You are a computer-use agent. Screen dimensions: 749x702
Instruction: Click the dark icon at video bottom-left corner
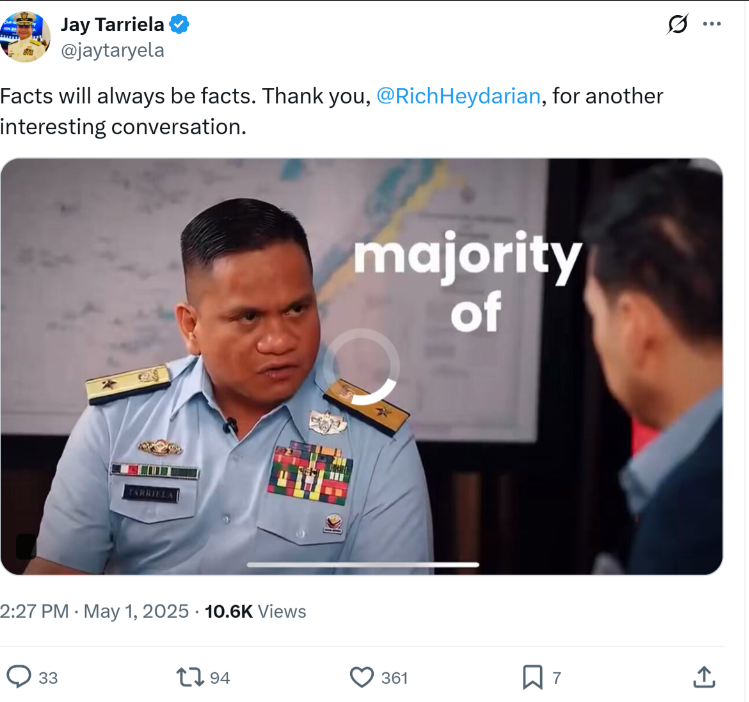[26, 546]
